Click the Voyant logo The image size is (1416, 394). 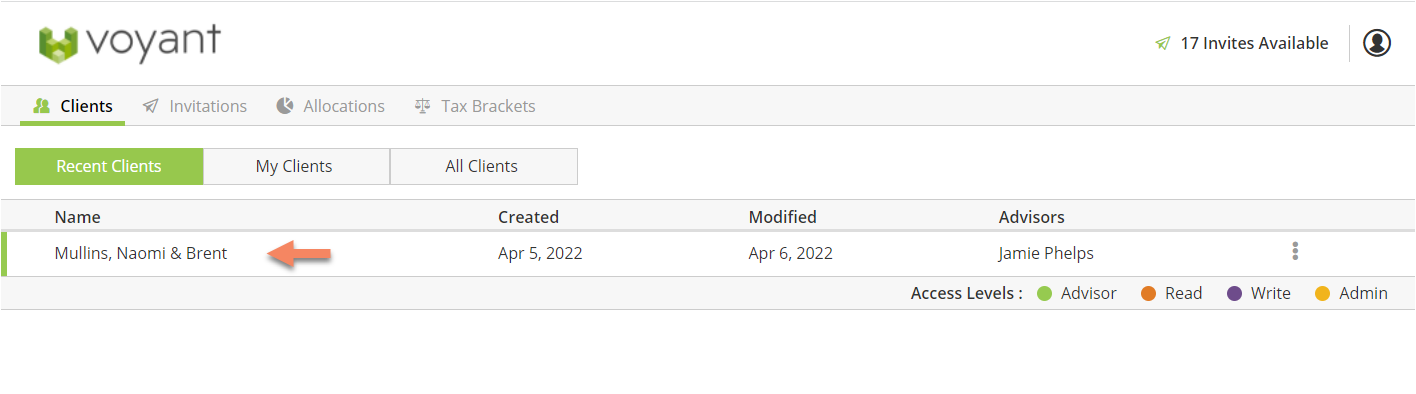click(x=129, y=43)
